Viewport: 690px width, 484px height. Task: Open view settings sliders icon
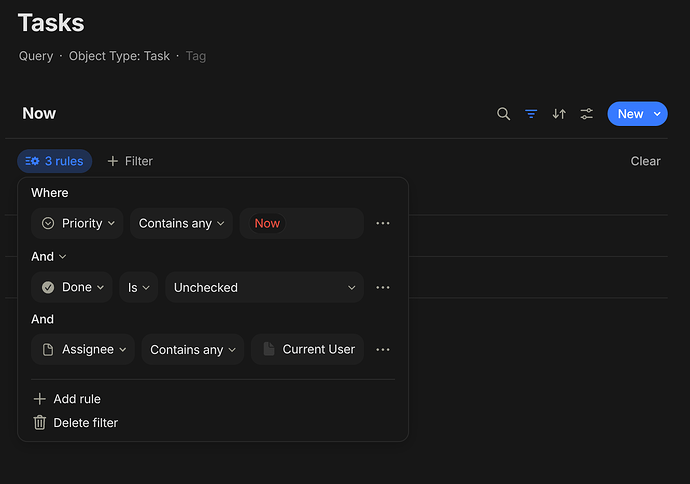tap(587, 114)
